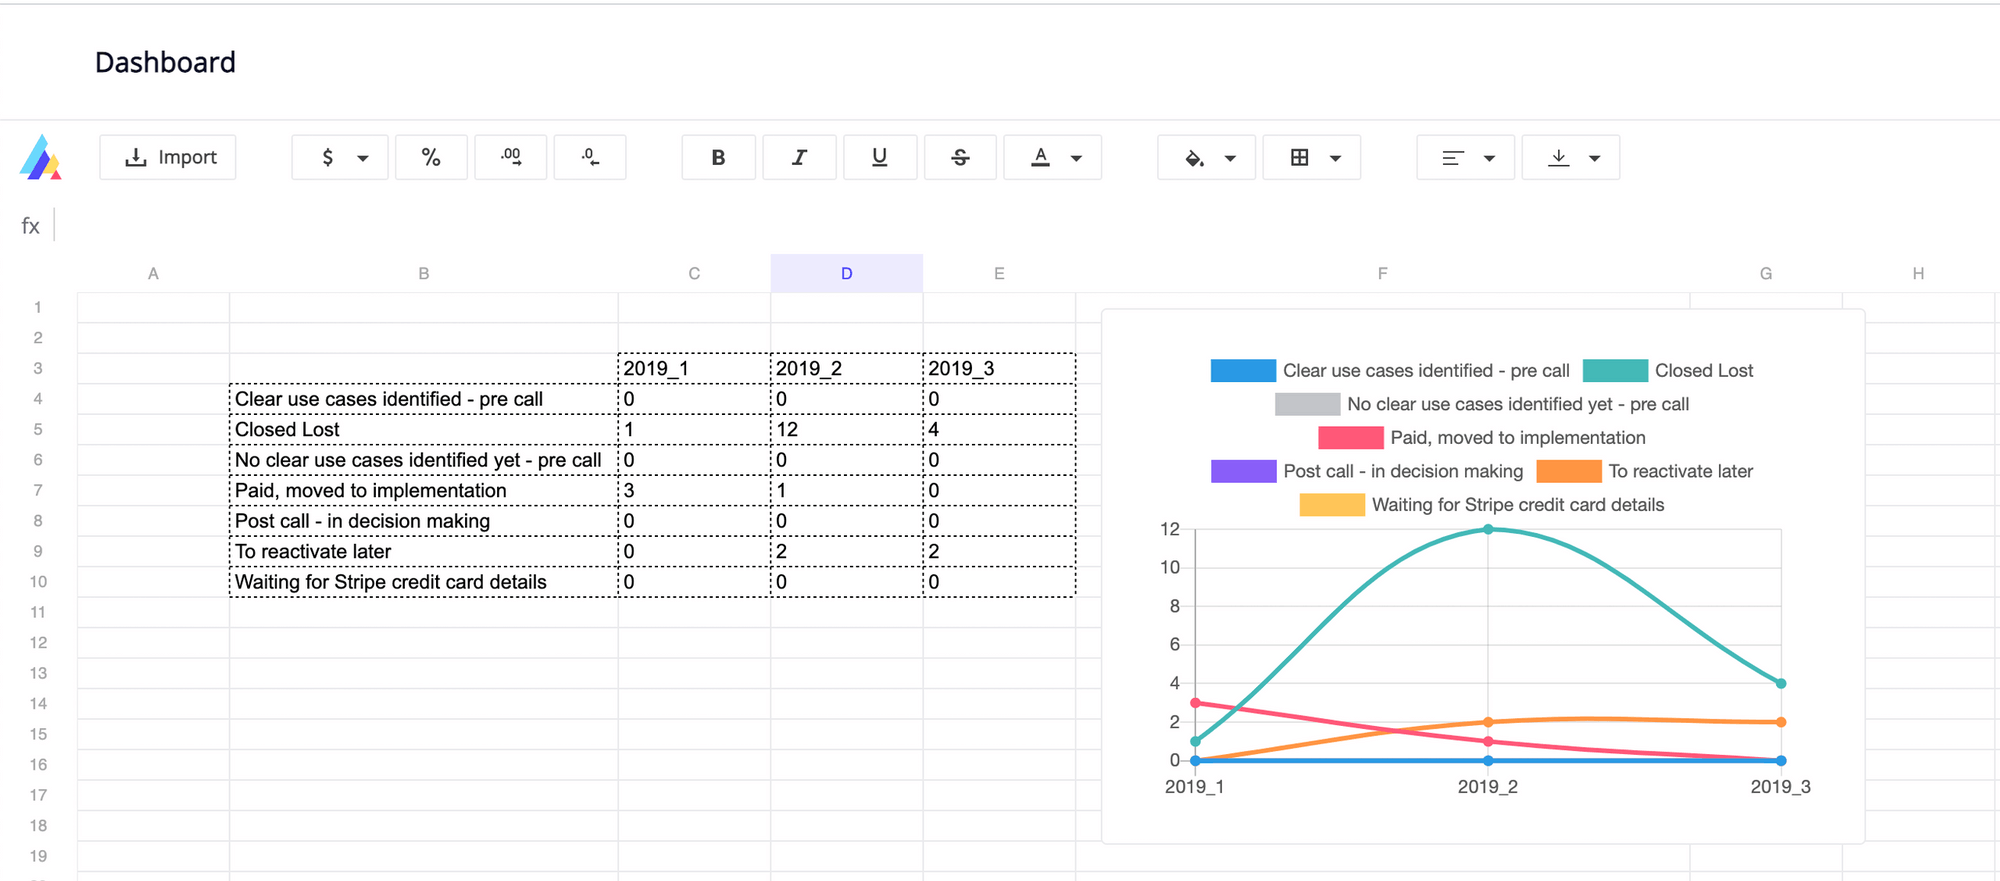This screenshot has height=881, width=2000.
Task: Open horizontal alignment dropdown
Action: pos(1466,157)
